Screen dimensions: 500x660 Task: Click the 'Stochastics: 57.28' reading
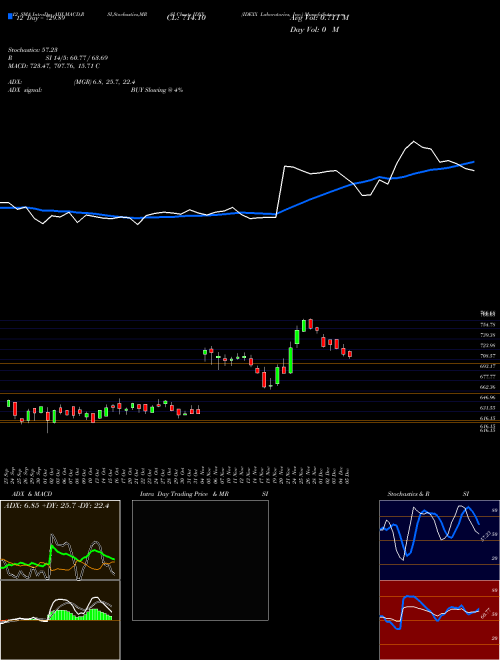(x=32, y=50)
